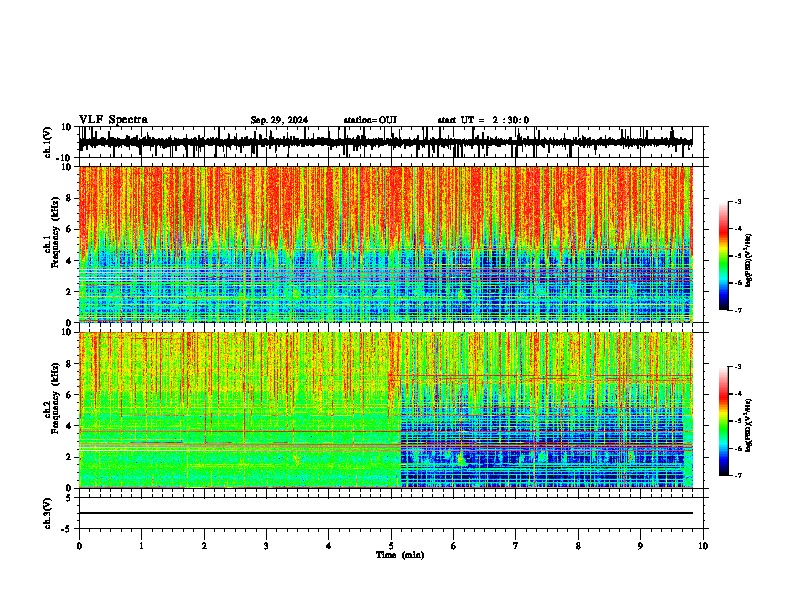Click the 'ch.3(V)' axis label
The height and width of the screenshot is (612, 792).
click(x=48, y=513)
